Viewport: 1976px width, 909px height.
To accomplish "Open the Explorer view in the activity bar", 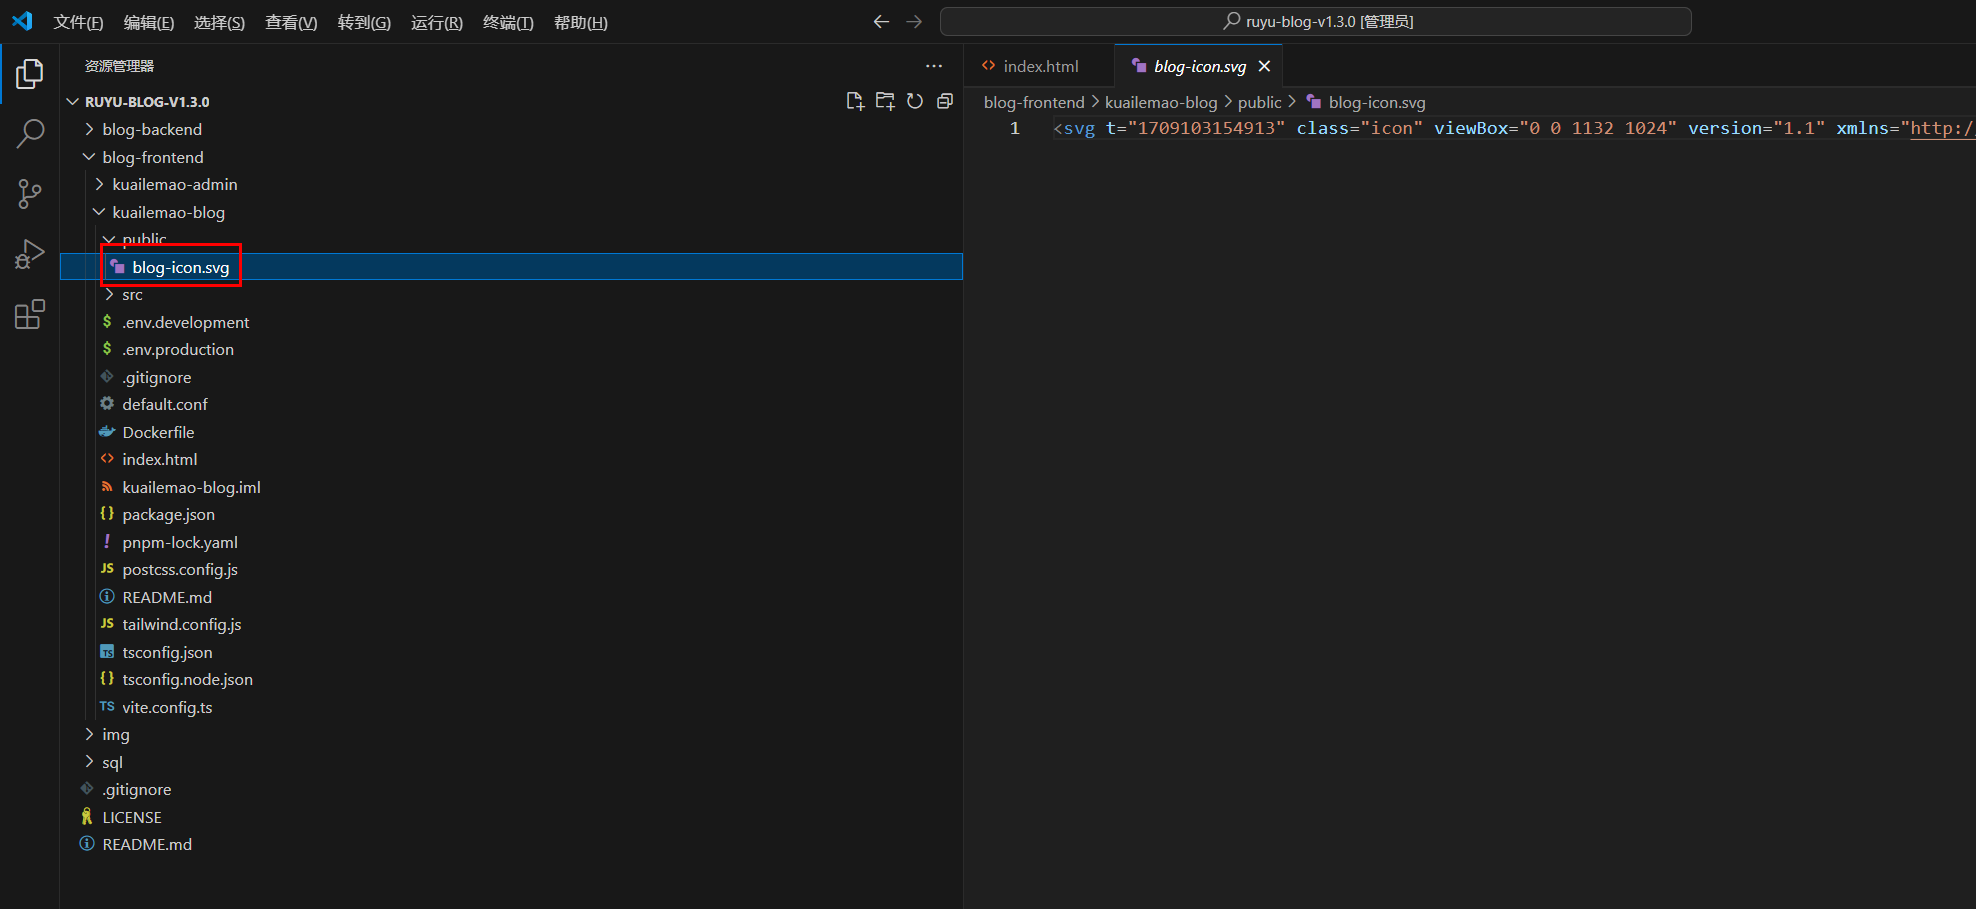I will click(30, 74).
